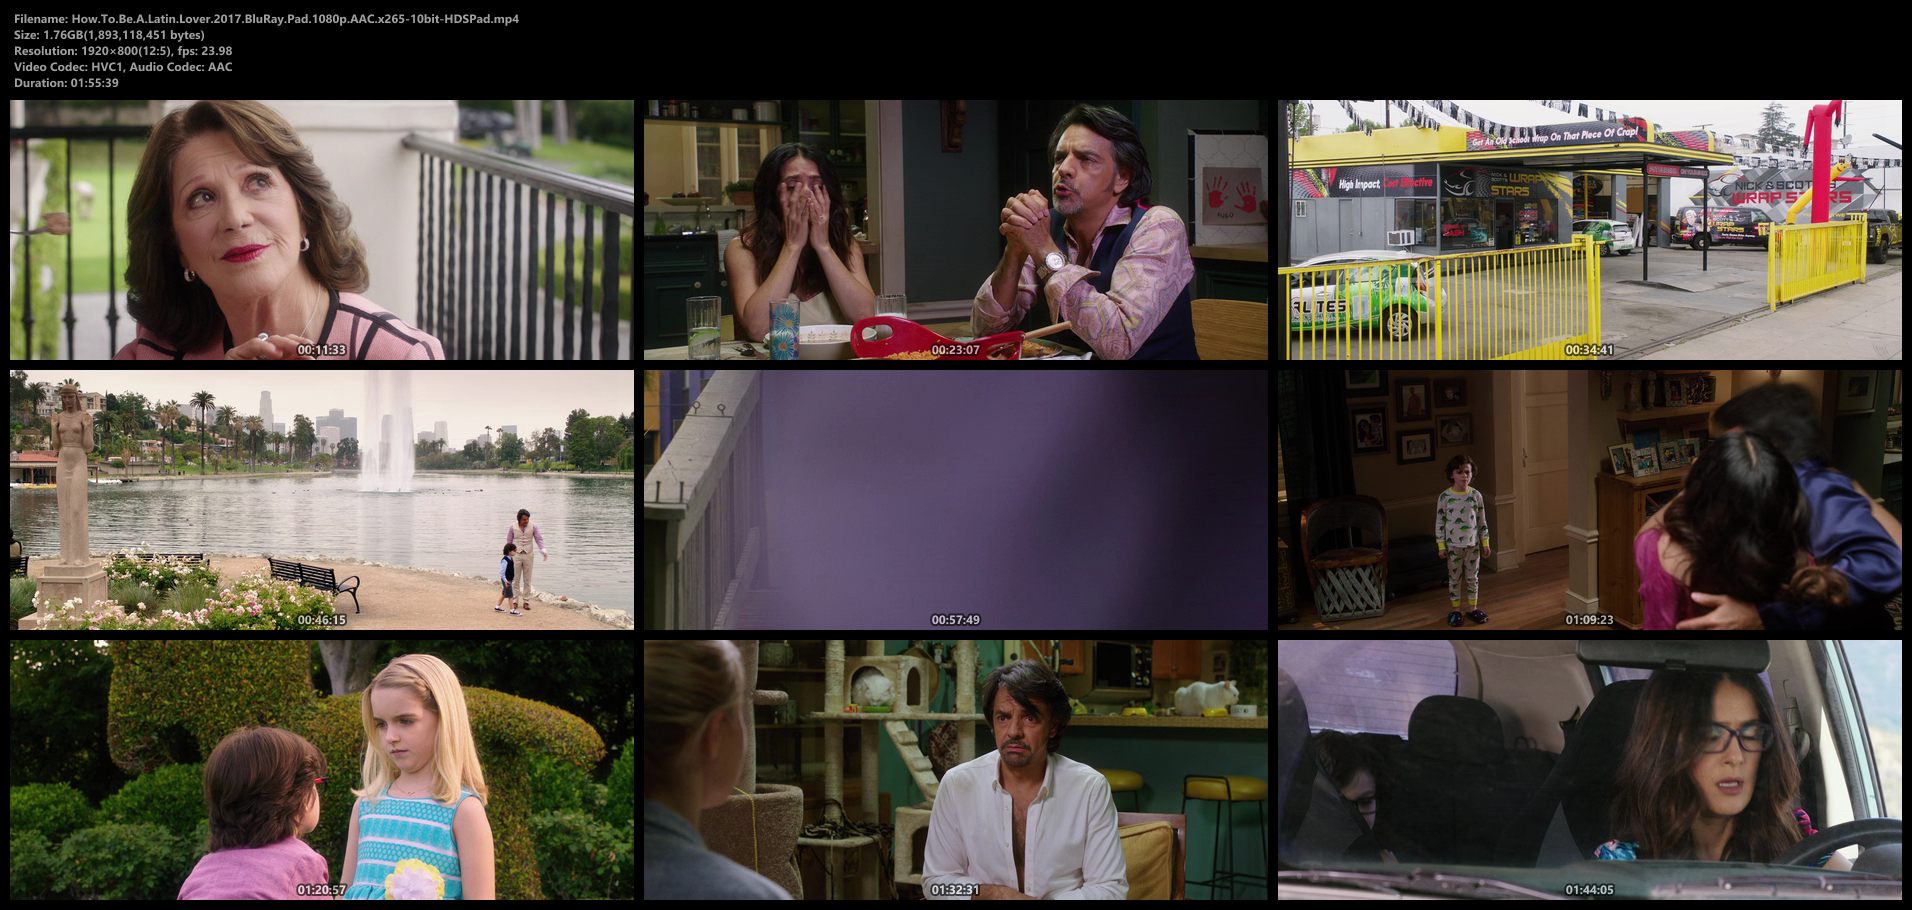Select the 00:34:41 timestamp label
1912x910 pixels.
(x=1589, y=350)
